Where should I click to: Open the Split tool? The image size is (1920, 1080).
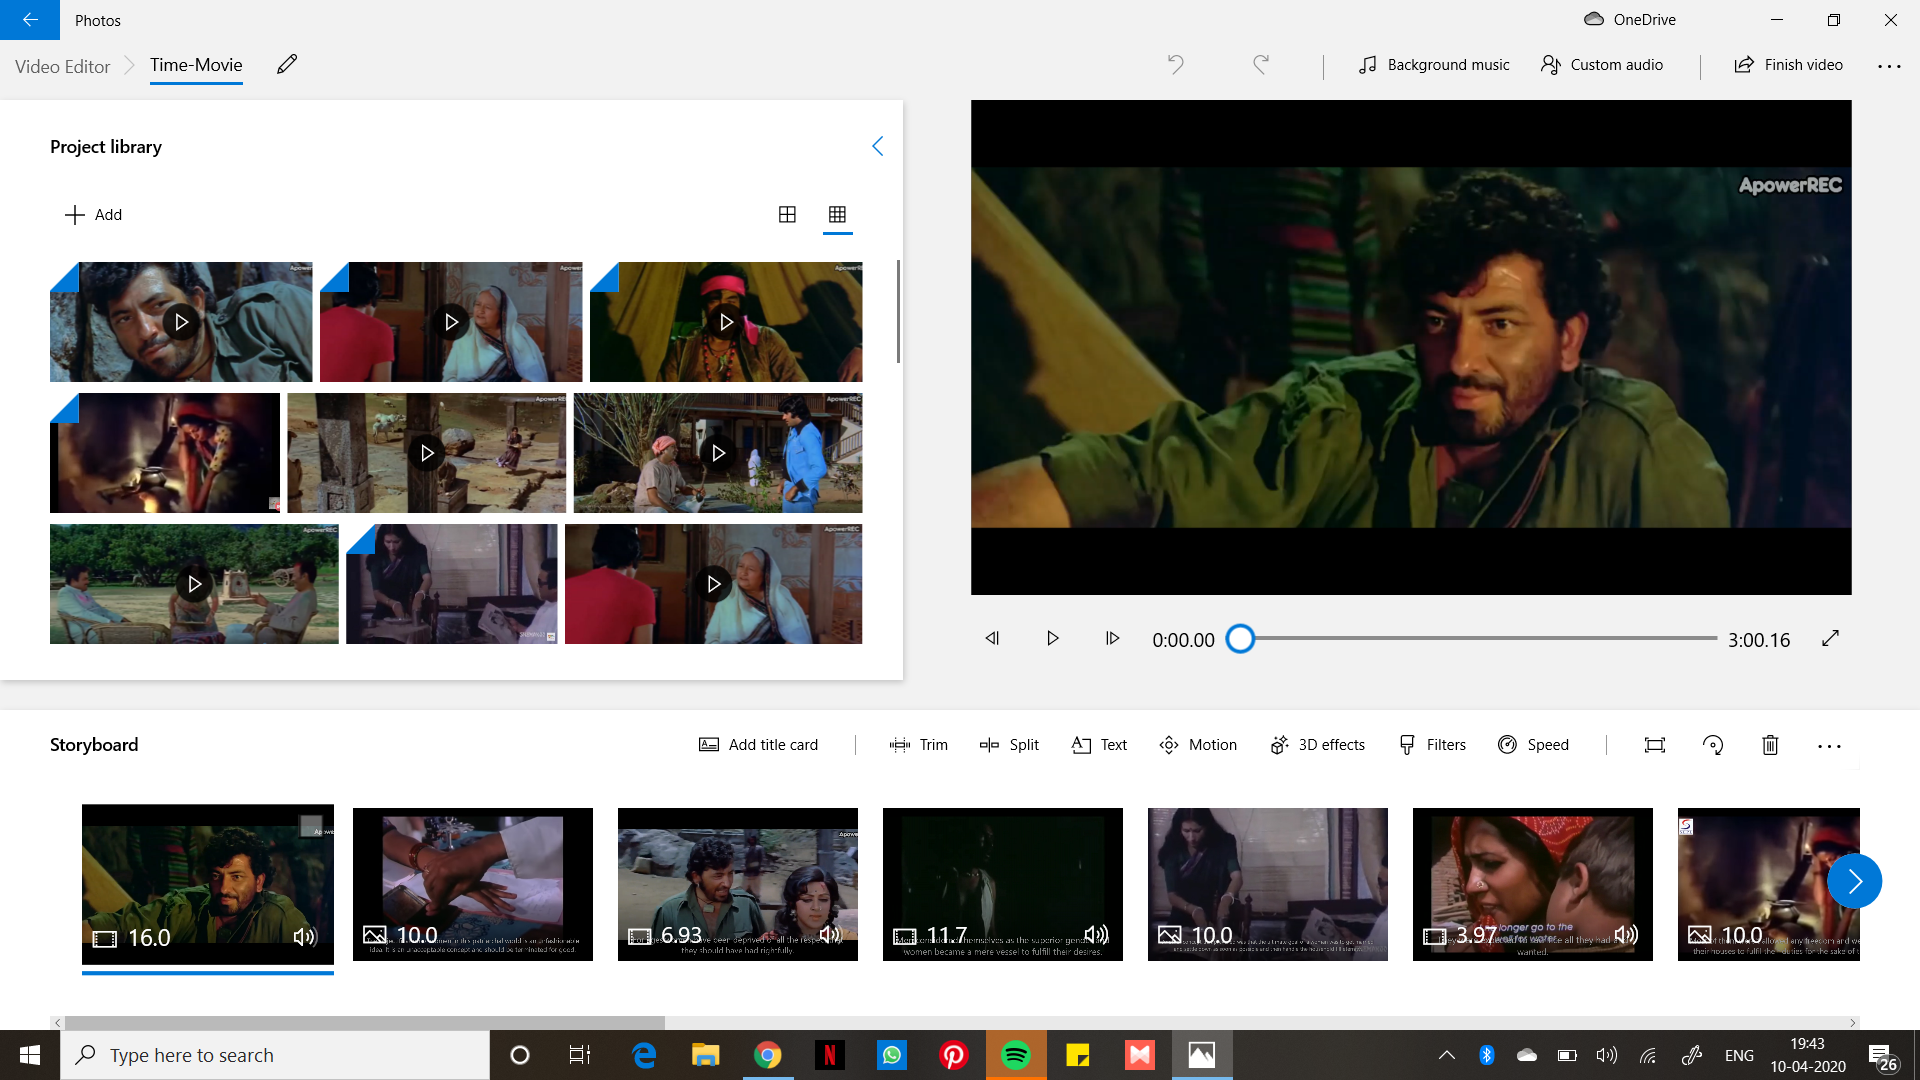[1009, 744]
